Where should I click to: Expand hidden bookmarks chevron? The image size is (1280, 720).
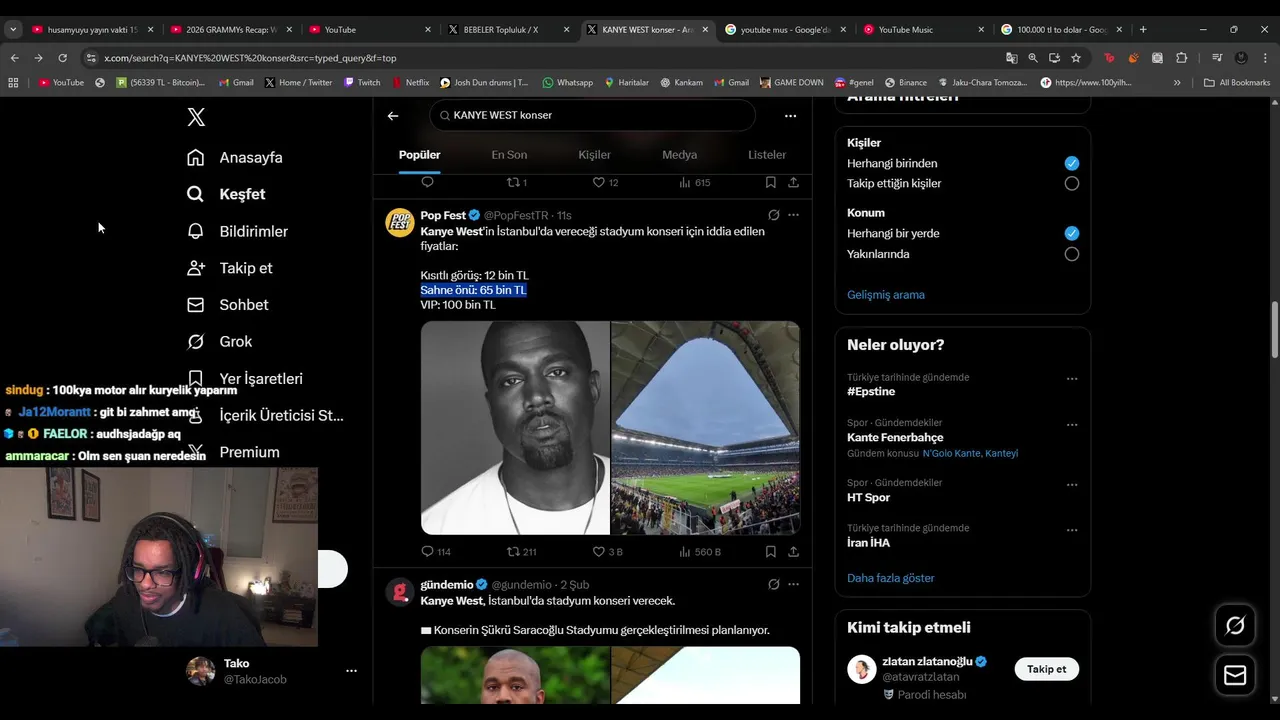coord(1177,83)
